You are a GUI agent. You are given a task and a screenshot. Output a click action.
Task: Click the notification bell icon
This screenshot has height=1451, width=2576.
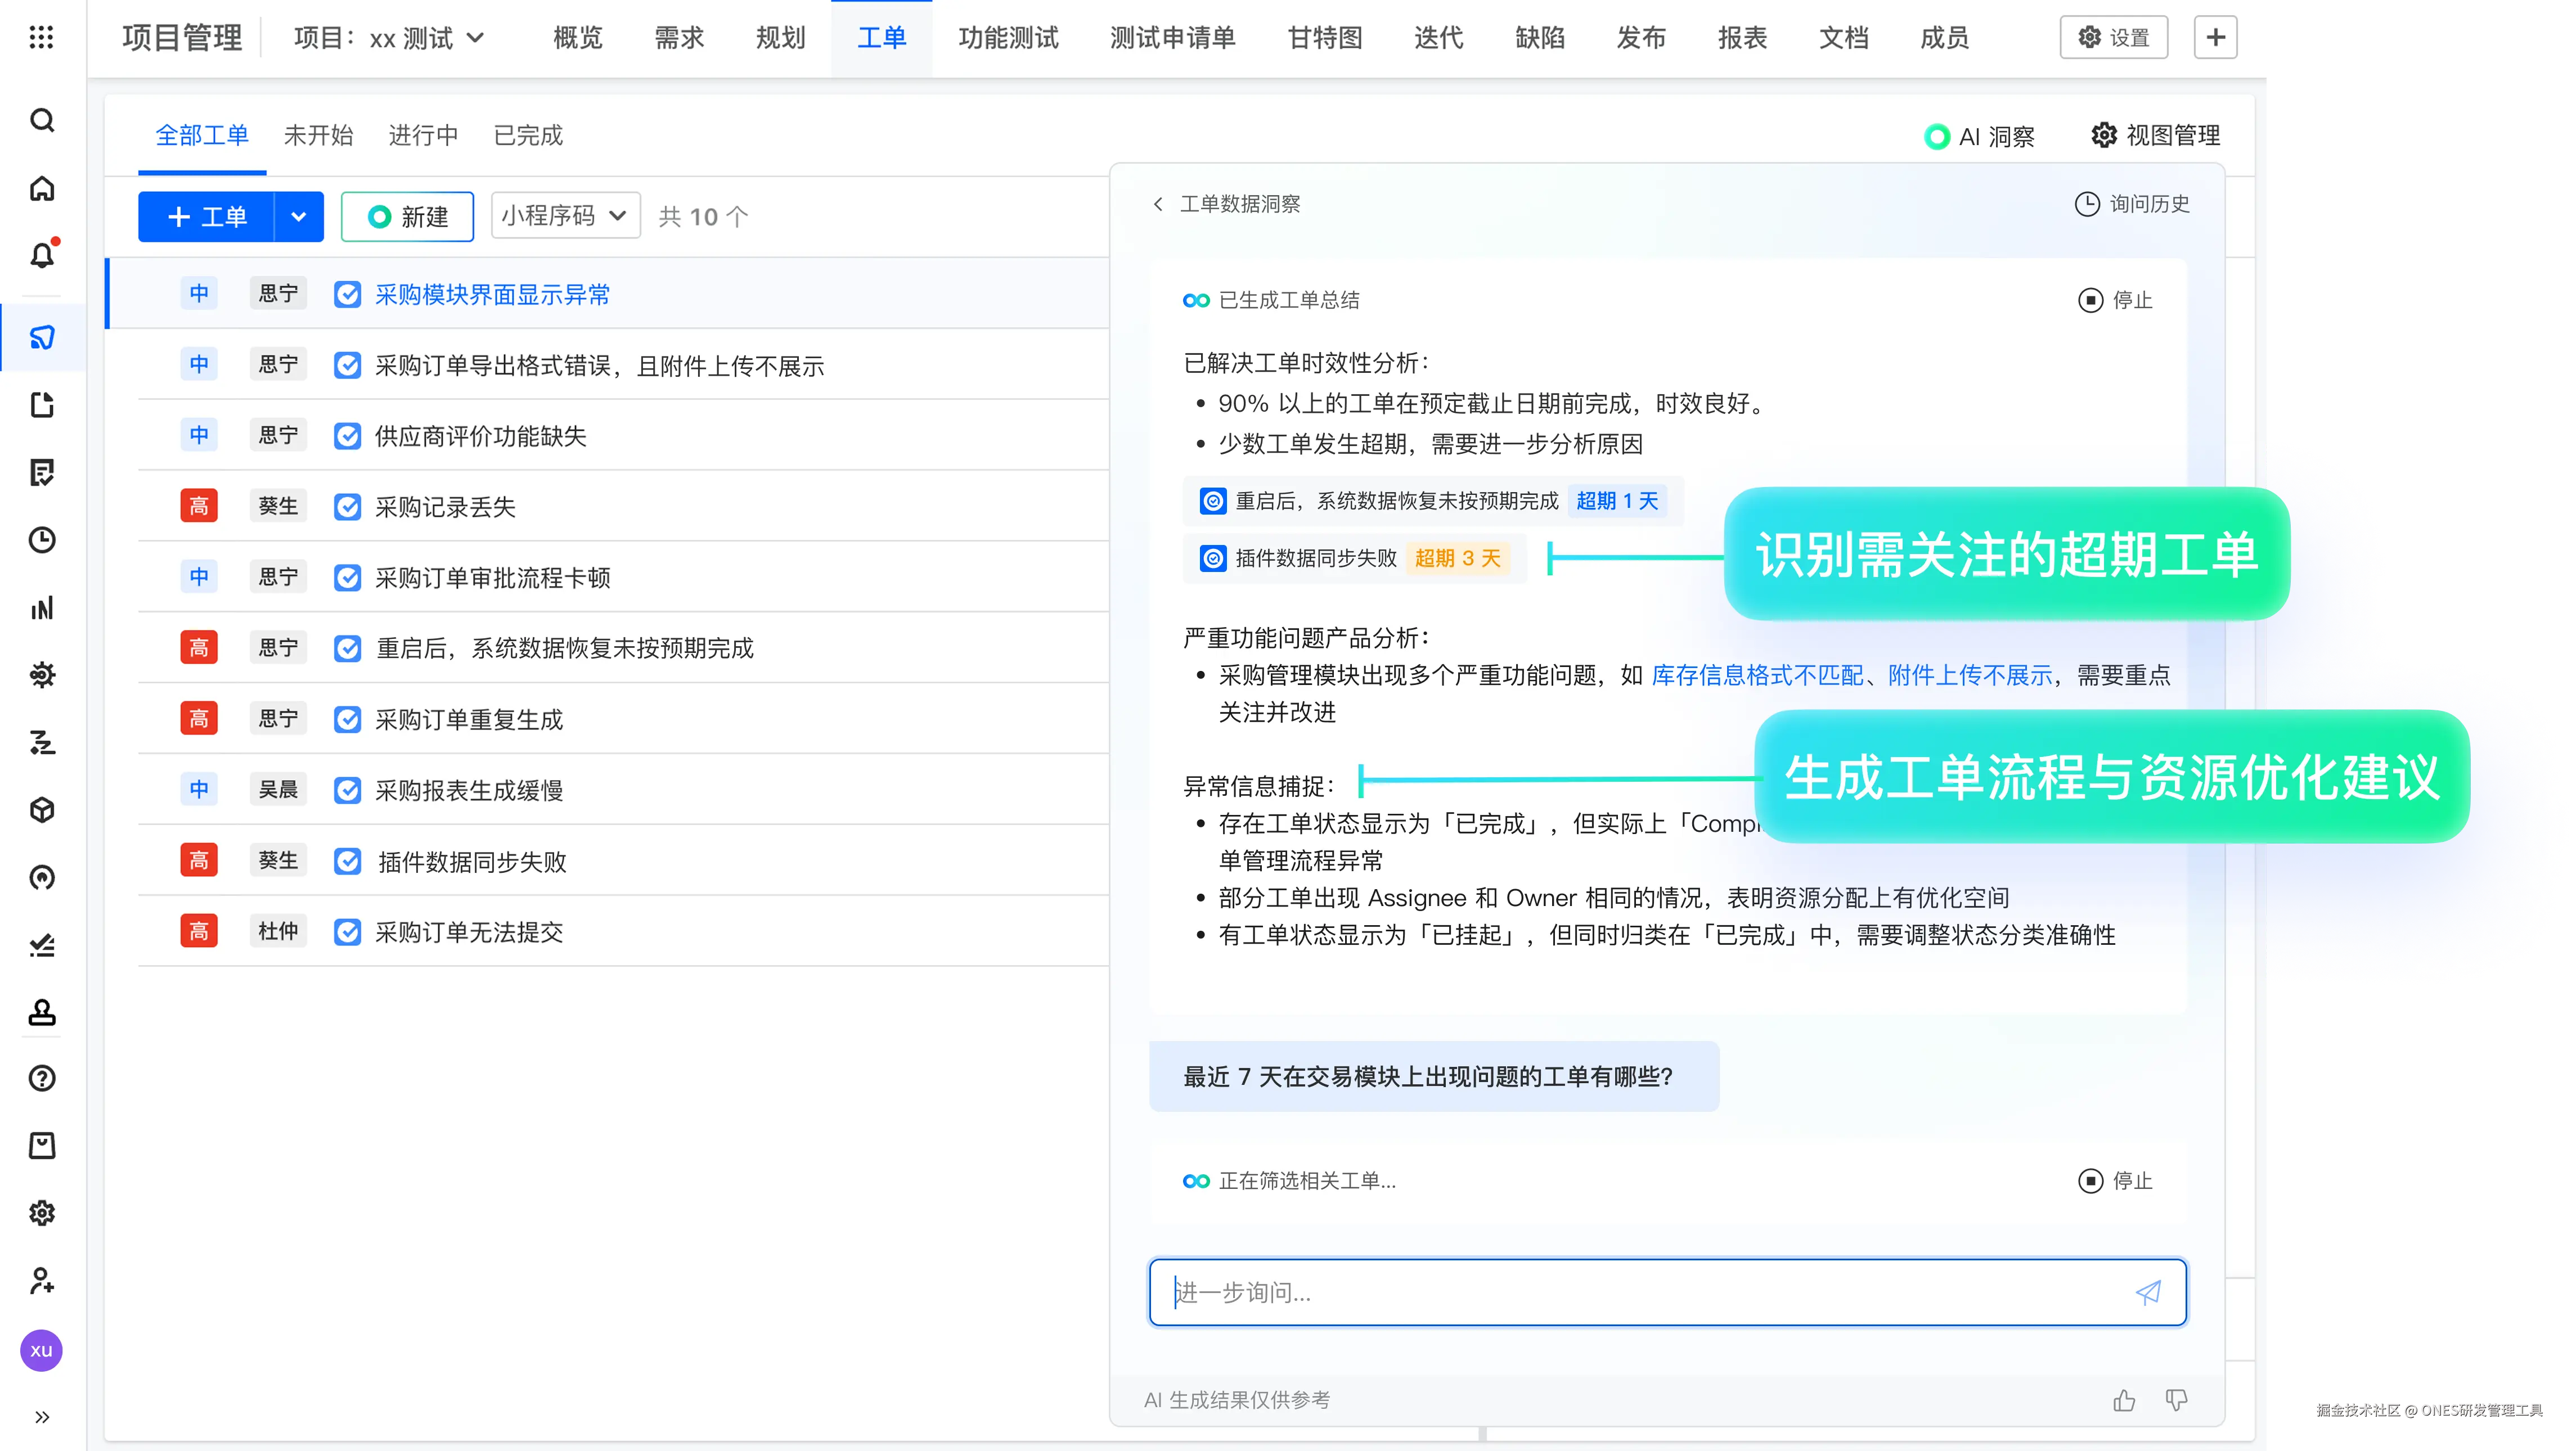pos(42,256)
